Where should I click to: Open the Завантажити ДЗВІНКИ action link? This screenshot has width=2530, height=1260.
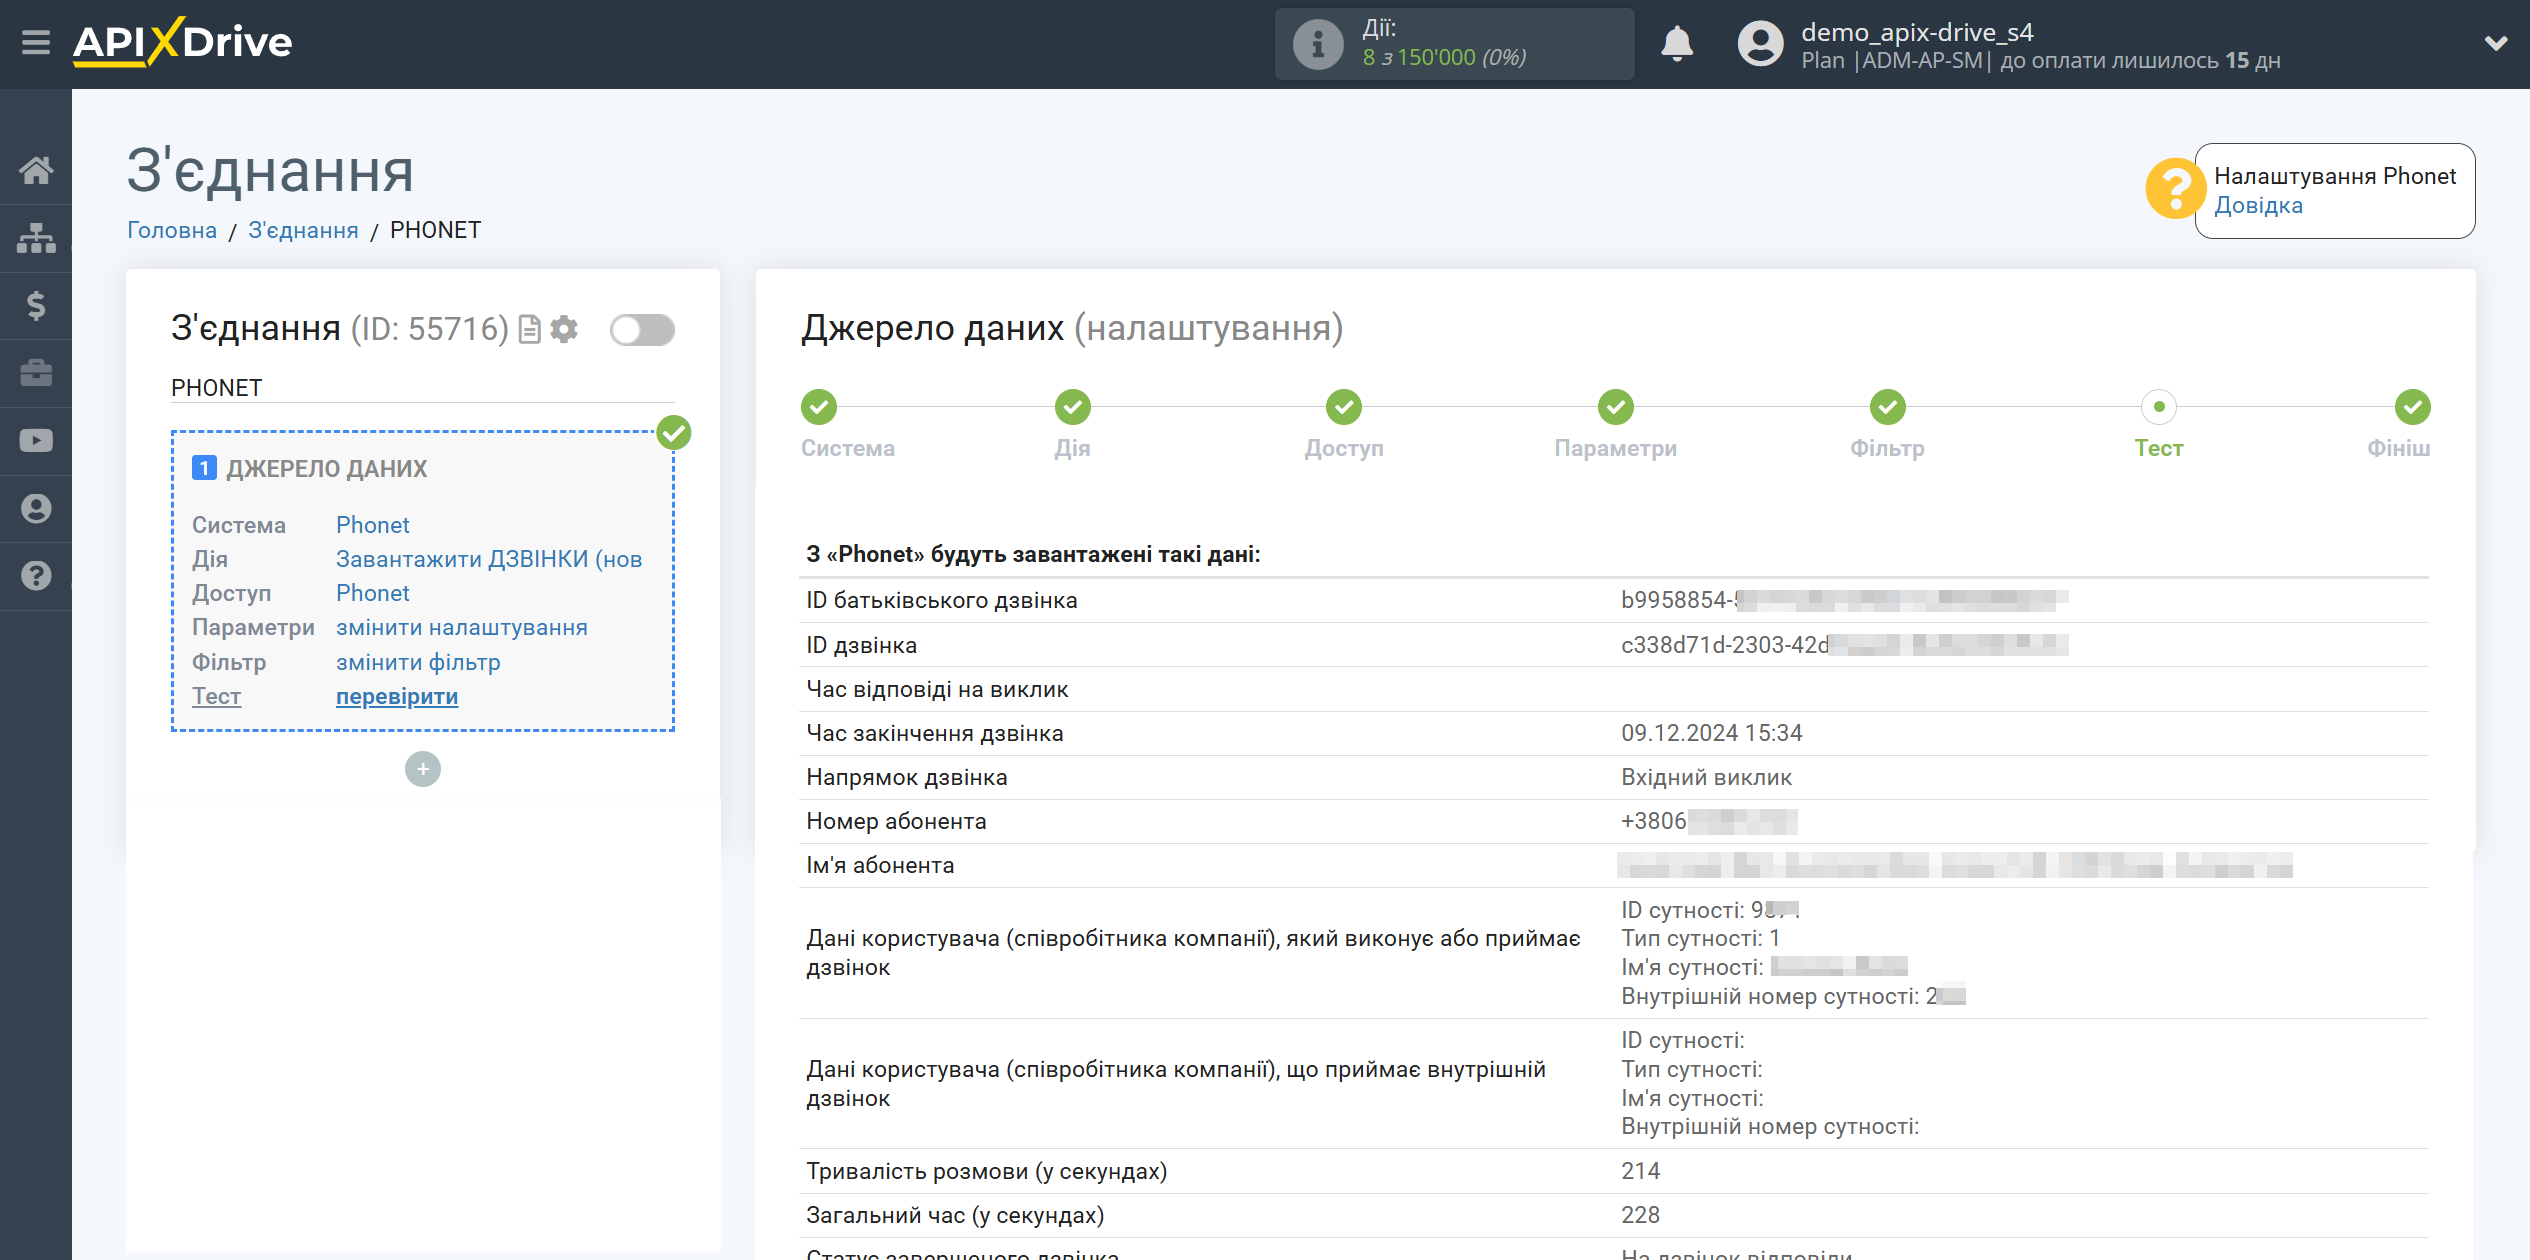click(489, 559)
